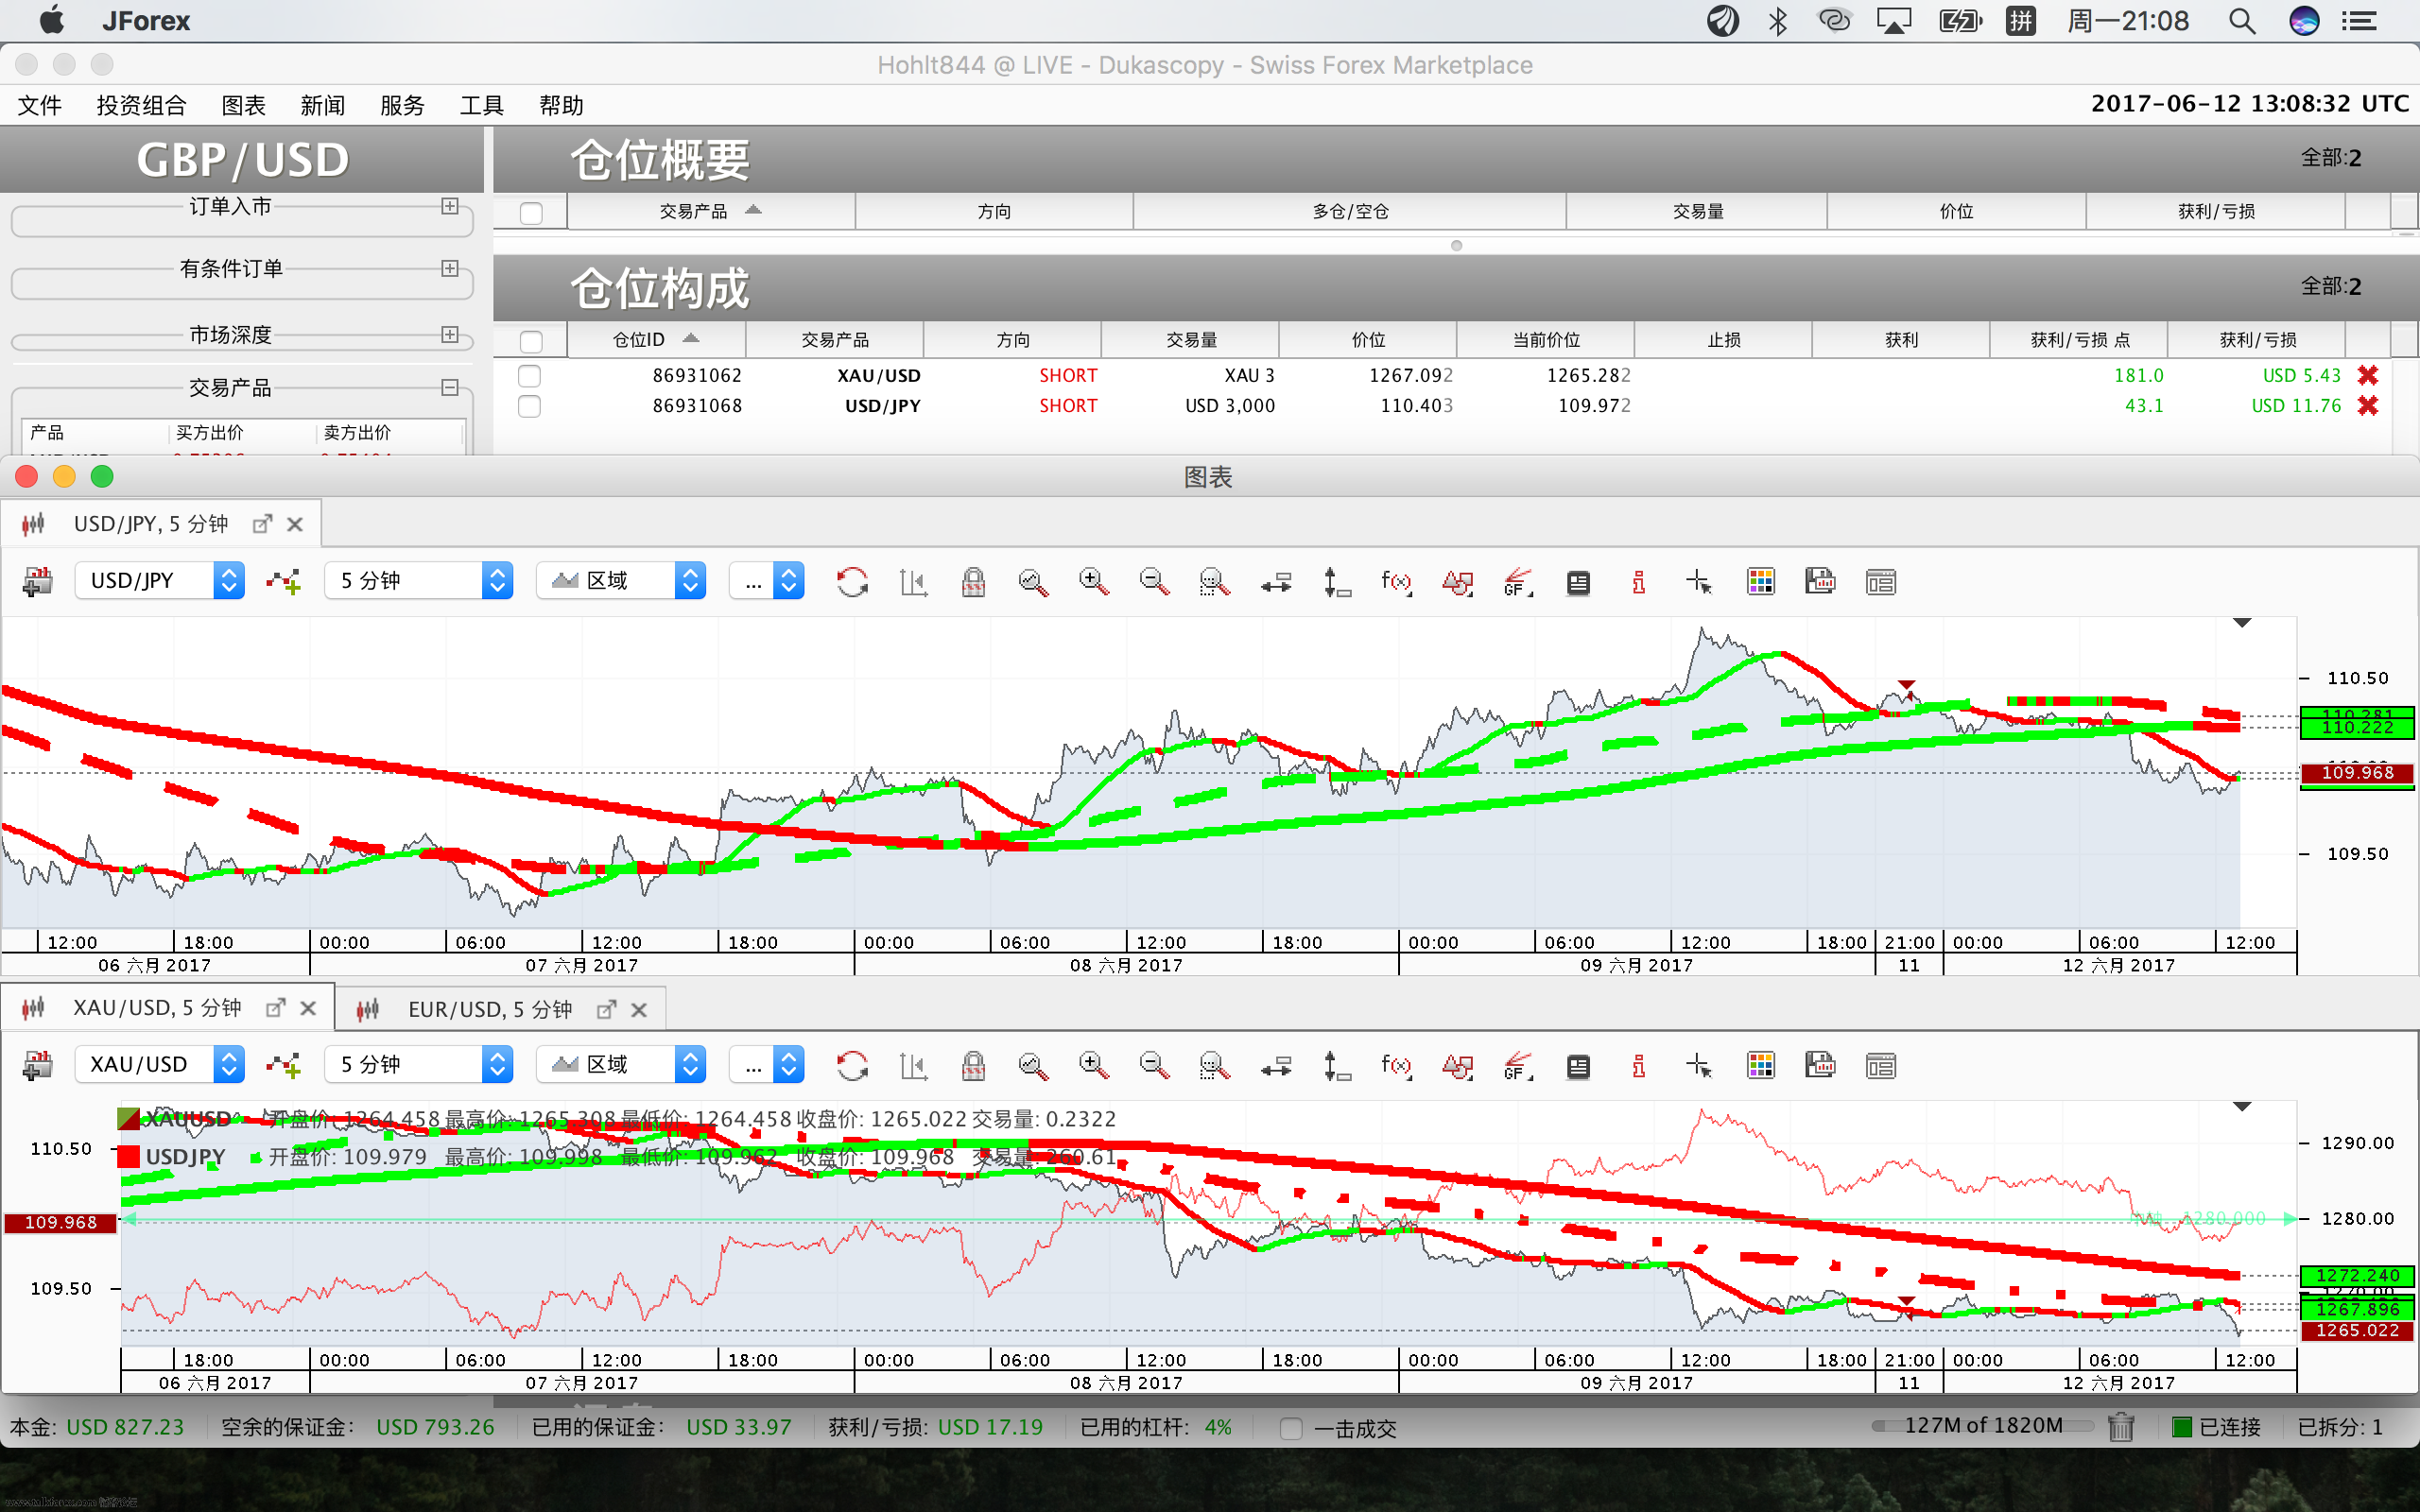The height and width of the screenshot is (1512, 2420).
Task: Open the XAU/USD instrument dropdown
Action: (x=160, y=1065)
